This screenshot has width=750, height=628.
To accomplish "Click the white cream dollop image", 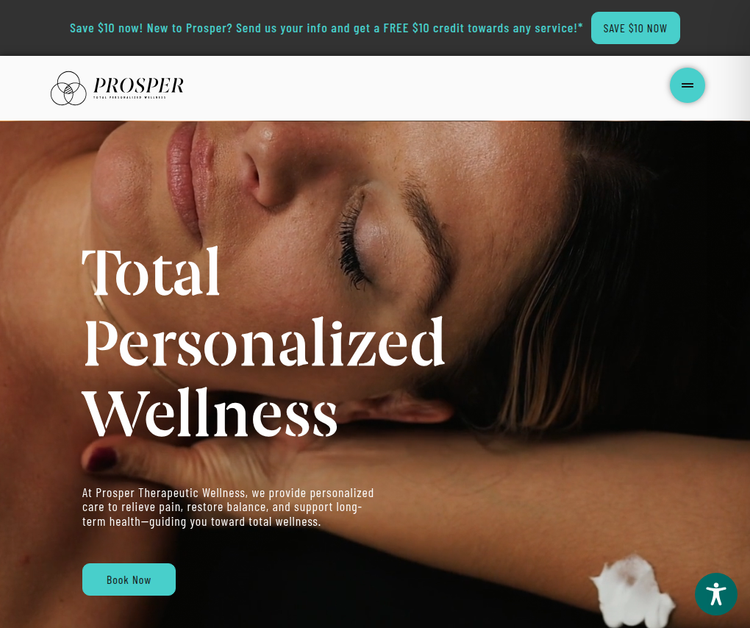I will 632,591.
